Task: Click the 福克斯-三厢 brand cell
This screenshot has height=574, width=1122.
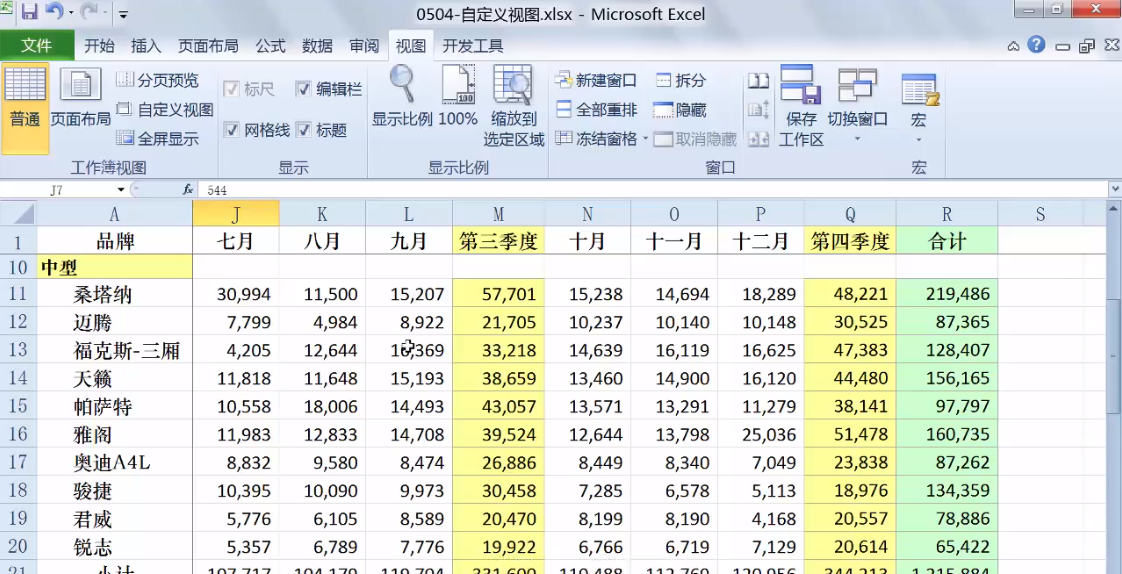Action: pos(114,350)
